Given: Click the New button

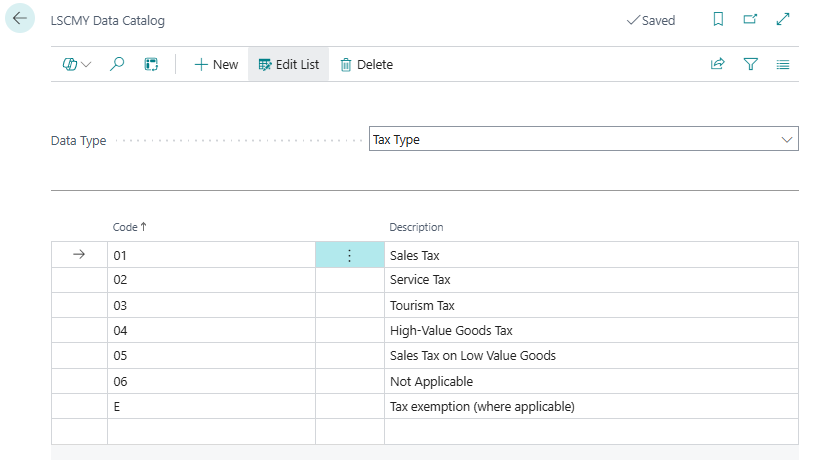Looking at the screenshot, I should (x=216, y=64).
